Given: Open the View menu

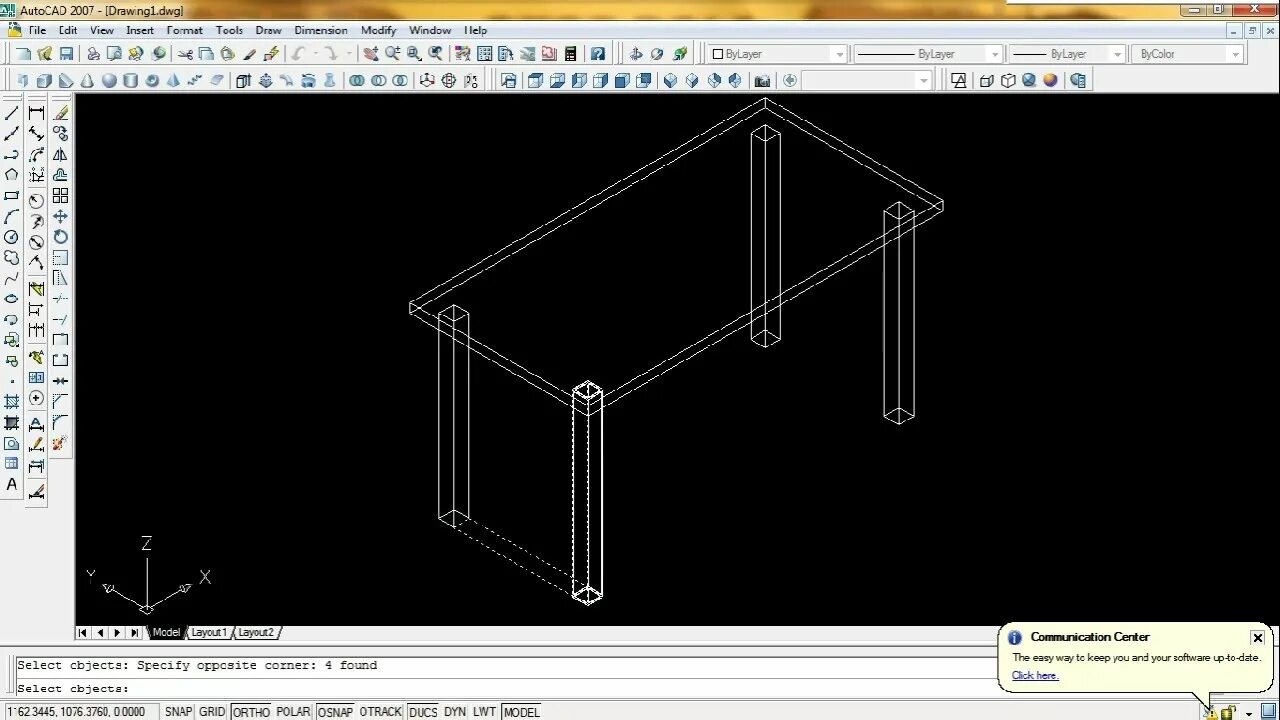Looking at the screenshot, I should tap(102, 30).
